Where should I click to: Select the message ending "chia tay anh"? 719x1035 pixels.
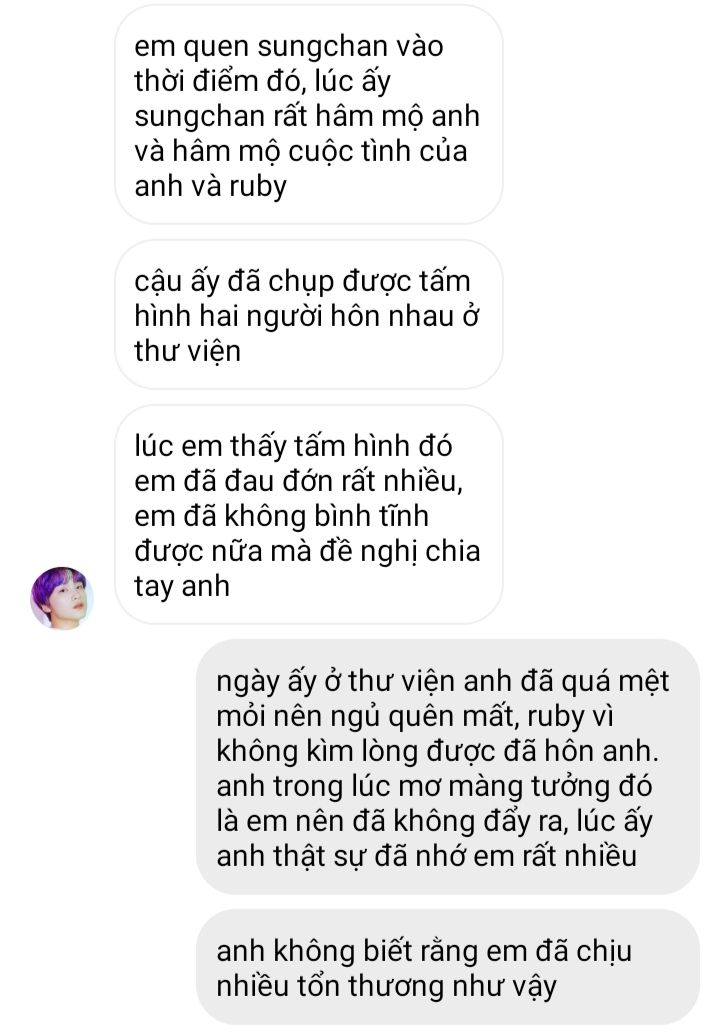point(308,515)
